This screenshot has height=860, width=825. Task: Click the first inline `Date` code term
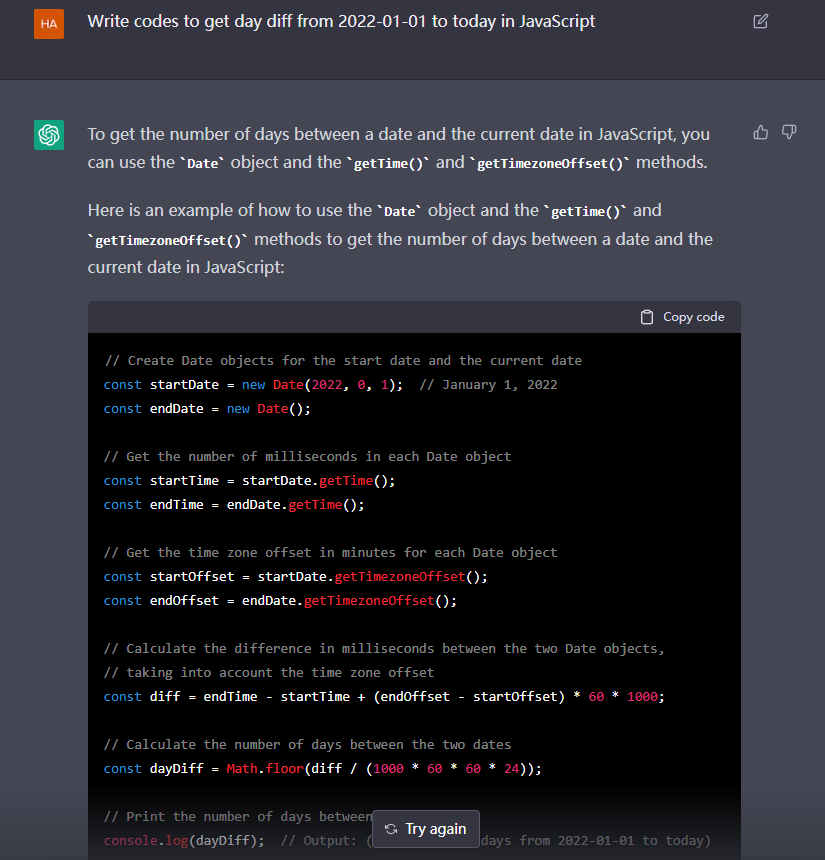[202, 163]
